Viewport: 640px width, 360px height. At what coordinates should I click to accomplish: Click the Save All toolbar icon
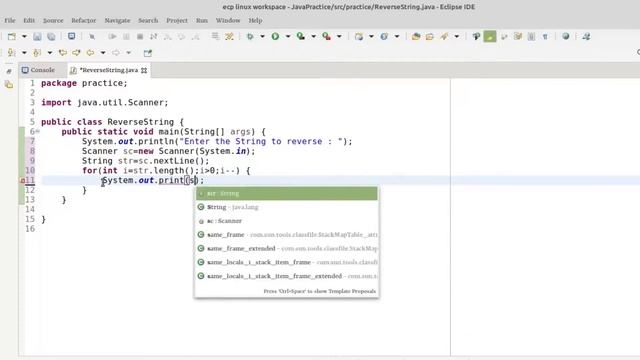point(51,37)
